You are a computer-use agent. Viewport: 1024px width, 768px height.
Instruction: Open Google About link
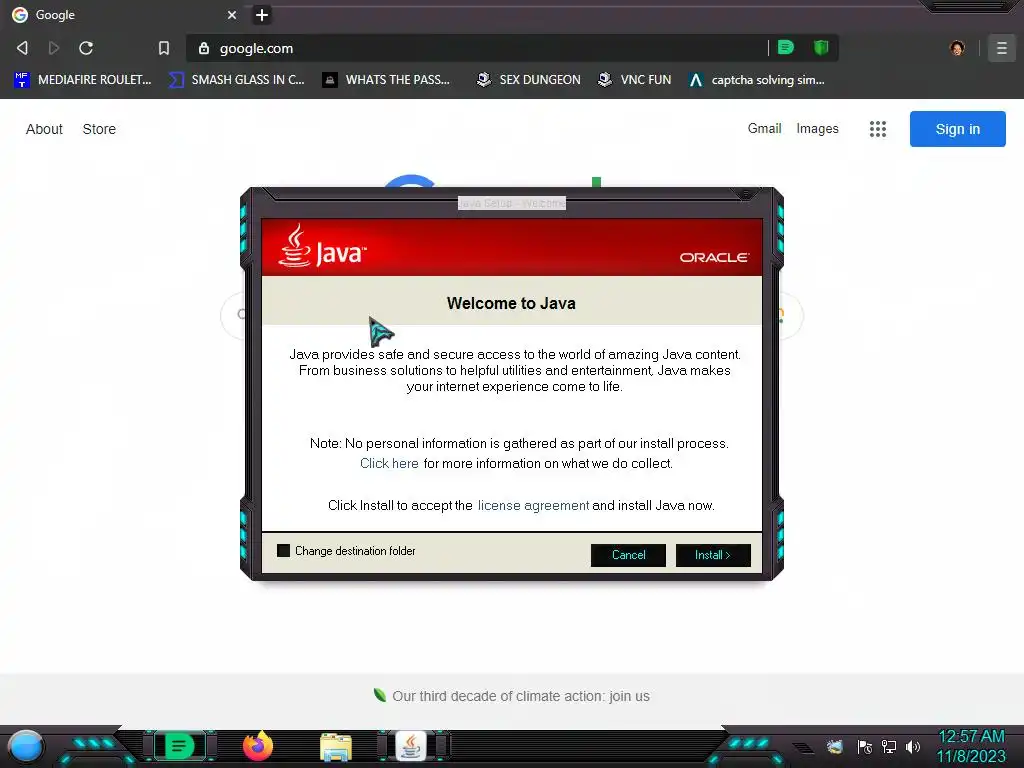pyautogui.click(x=44, y=129)
